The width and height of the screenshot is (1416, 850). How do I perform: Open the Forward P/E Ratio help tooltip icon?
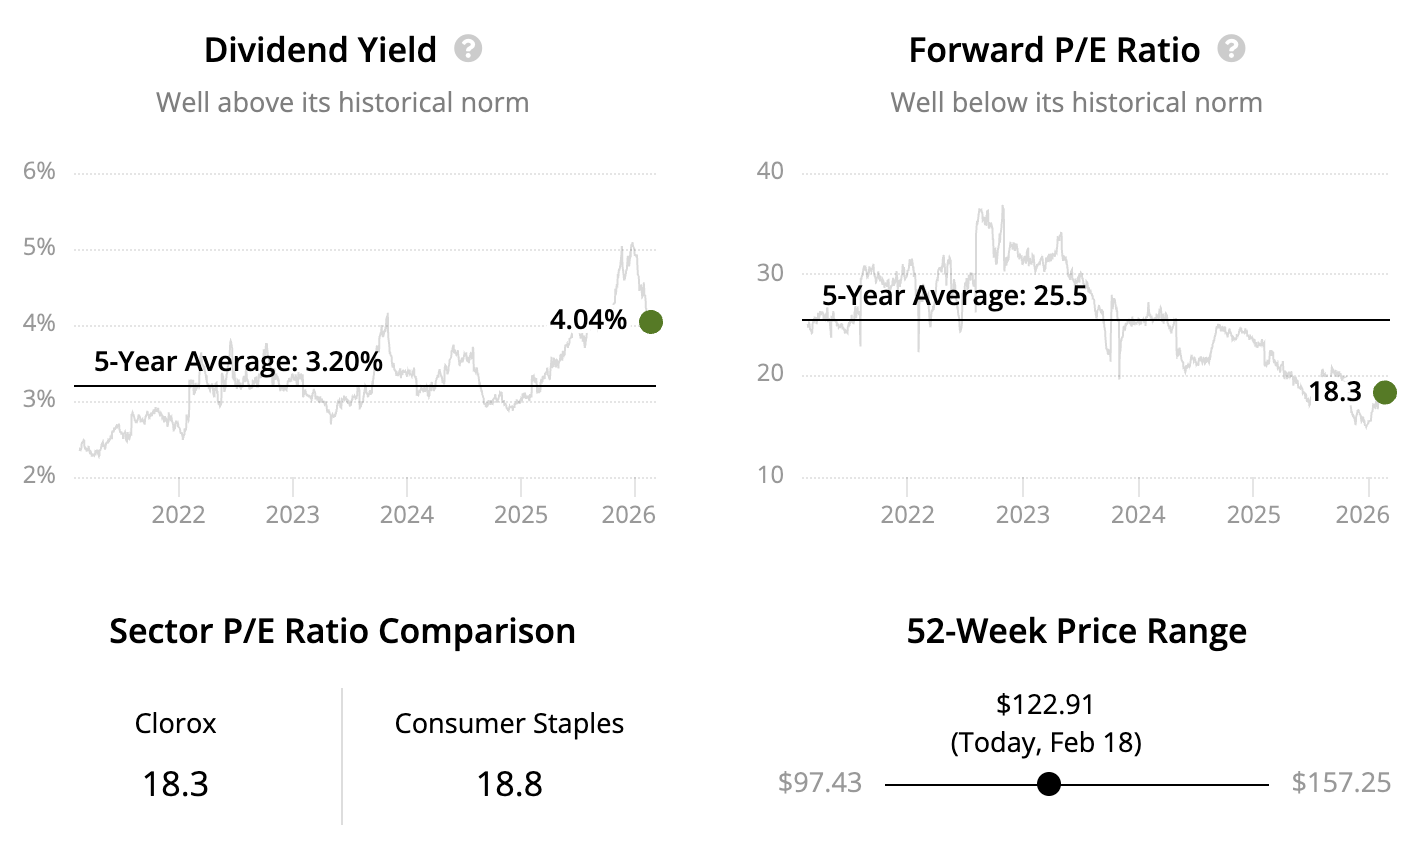pyautogui.click(x=1231, y=49)
